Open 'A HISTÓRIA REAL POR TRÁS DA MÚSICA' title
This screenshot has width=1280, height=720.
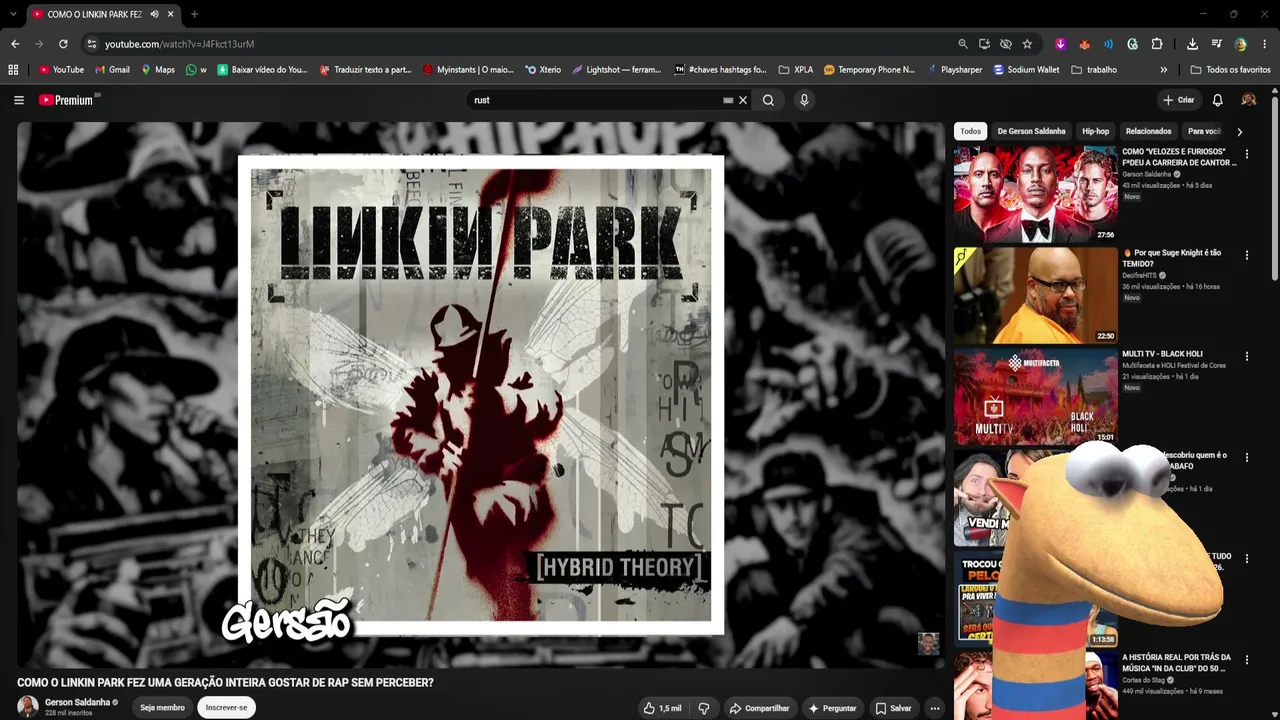pyautogui.click(x=1177, y=662)
